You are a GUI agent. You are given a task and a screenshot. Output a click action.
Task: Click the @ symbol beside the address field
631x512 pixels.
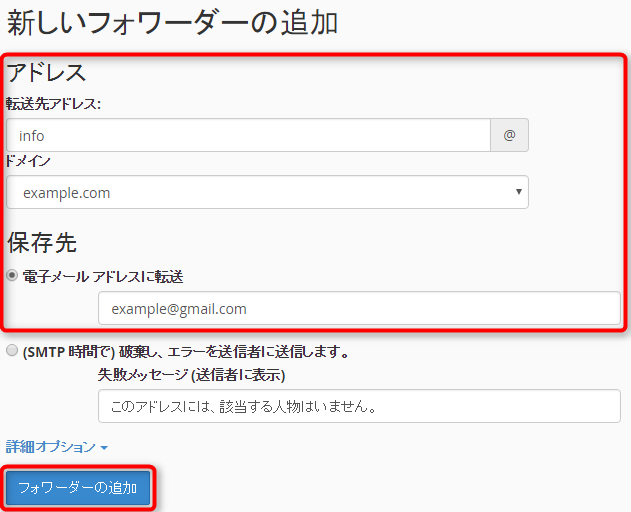tap(509, 136)
